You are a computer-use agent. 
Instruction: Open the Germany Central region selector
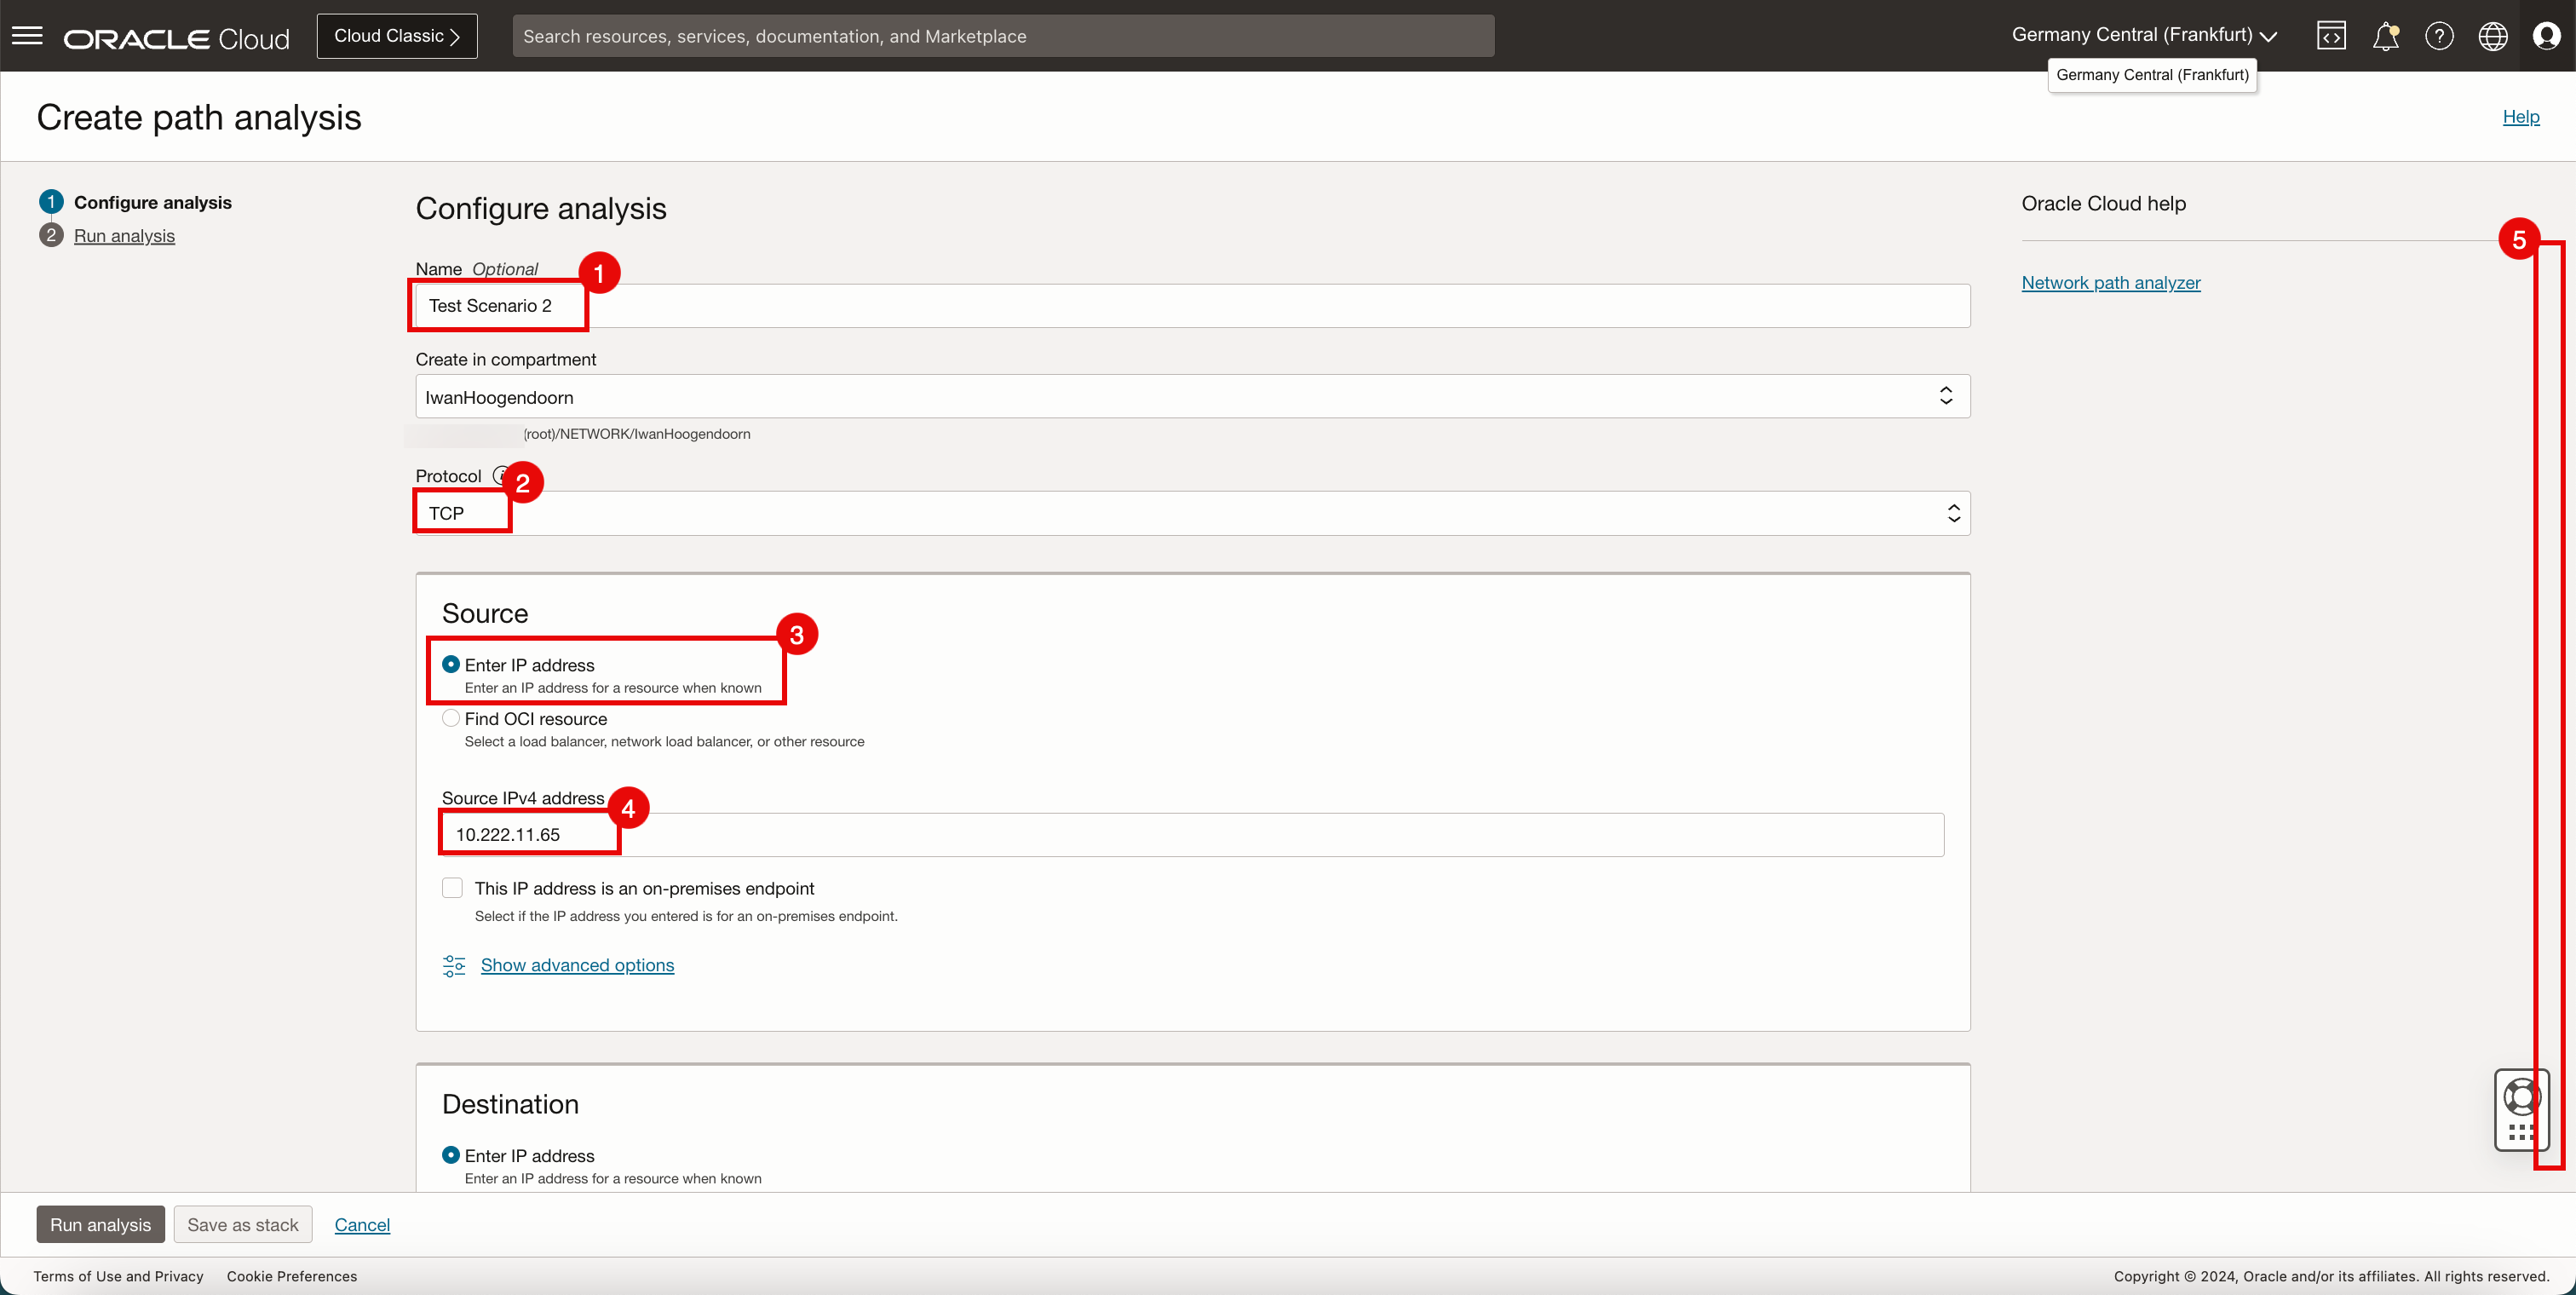coord(2144,35)
